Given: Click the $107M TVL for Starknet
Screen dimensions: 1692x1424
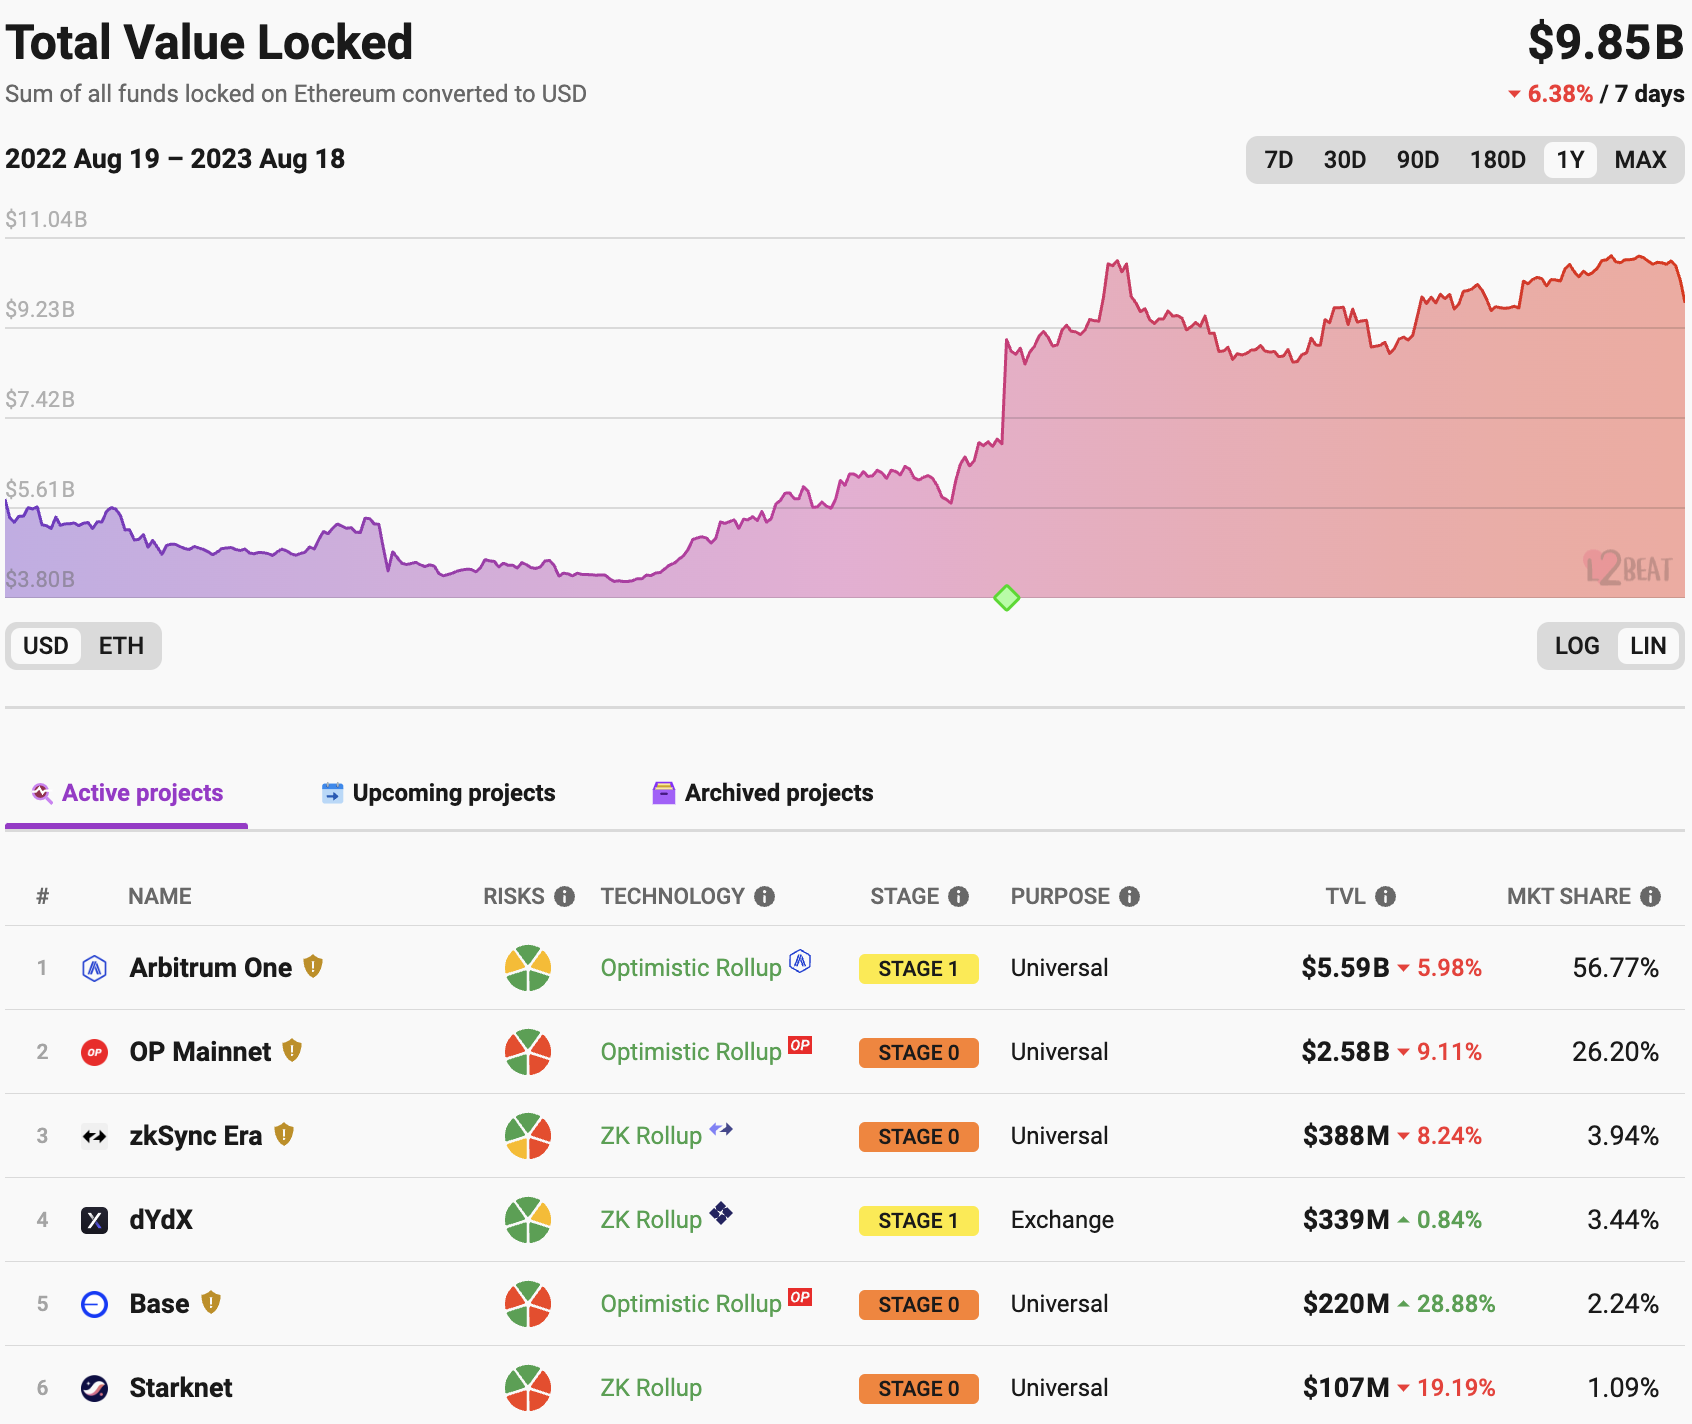Looking at the screenshot, I should coord(1346,1388).
